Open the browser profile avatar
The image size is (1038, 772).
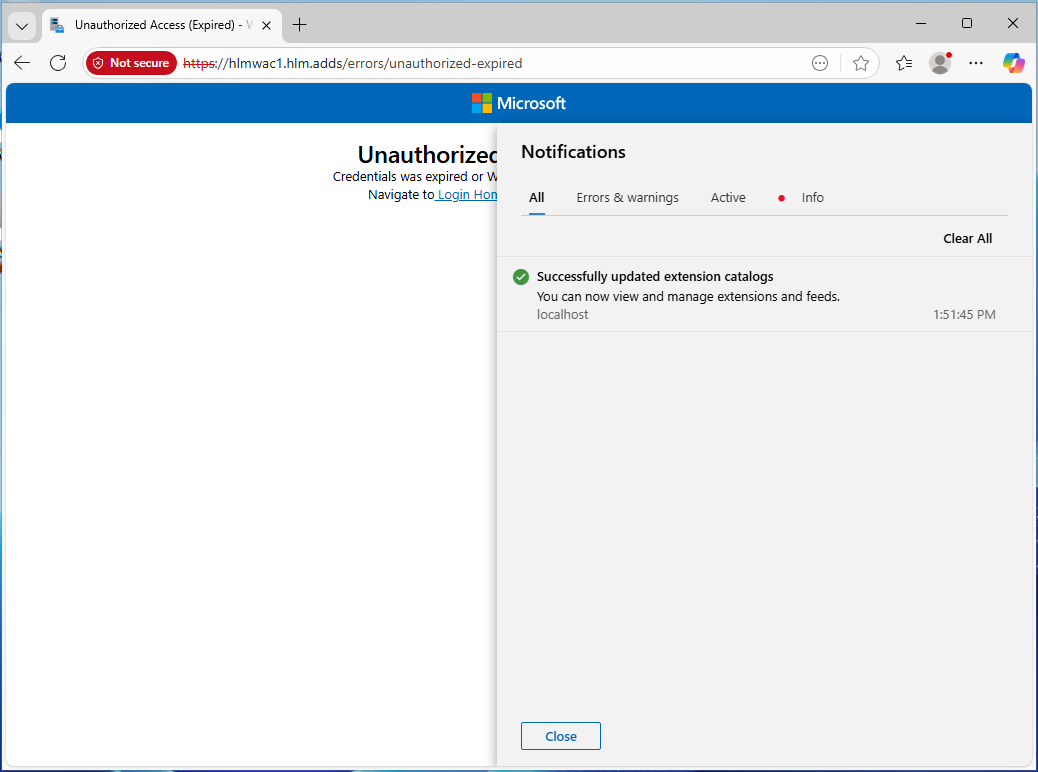(x=939, y=63)
